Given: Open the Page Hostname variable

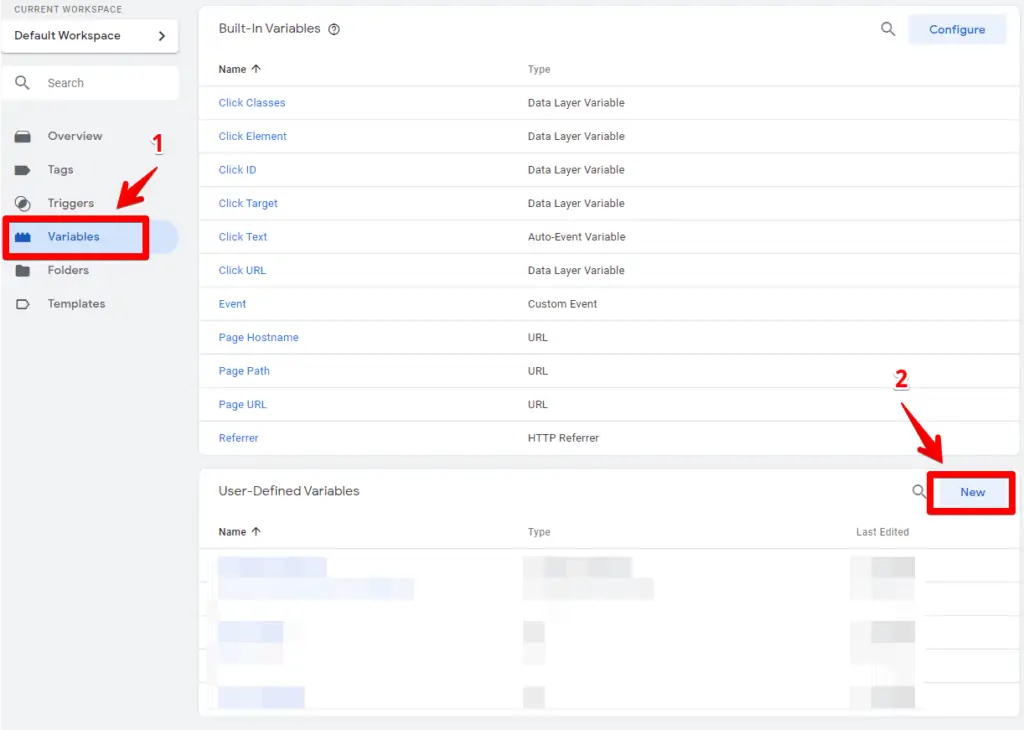Looking at the screenshot, I should click(x=258, y=337).
